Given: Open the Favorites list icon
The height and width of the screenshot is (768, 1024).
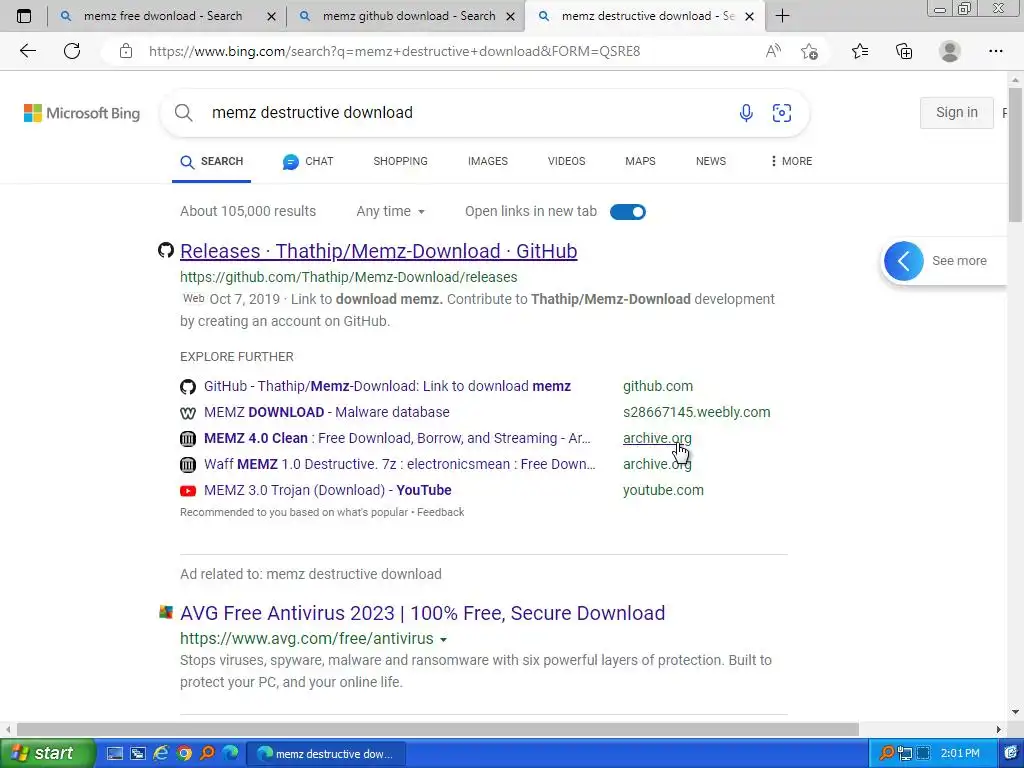Looking at the screenshot, I should 860,51.
